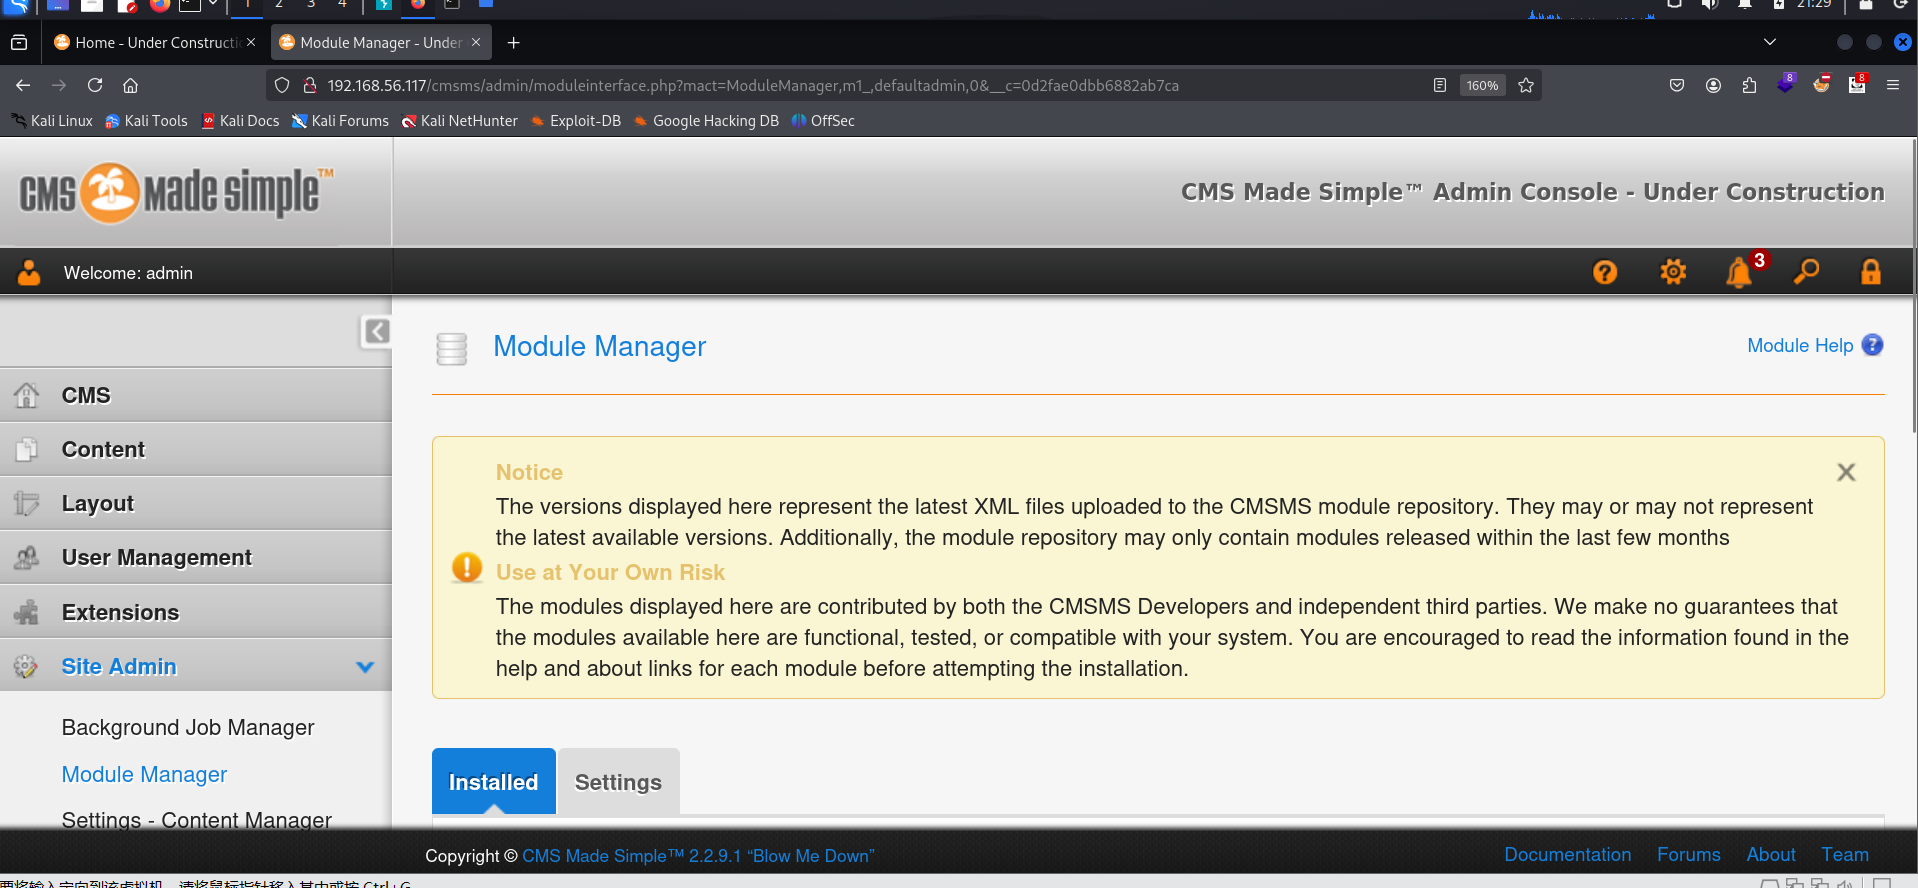Open the Firefox hamburger menu

(1893, 85)
